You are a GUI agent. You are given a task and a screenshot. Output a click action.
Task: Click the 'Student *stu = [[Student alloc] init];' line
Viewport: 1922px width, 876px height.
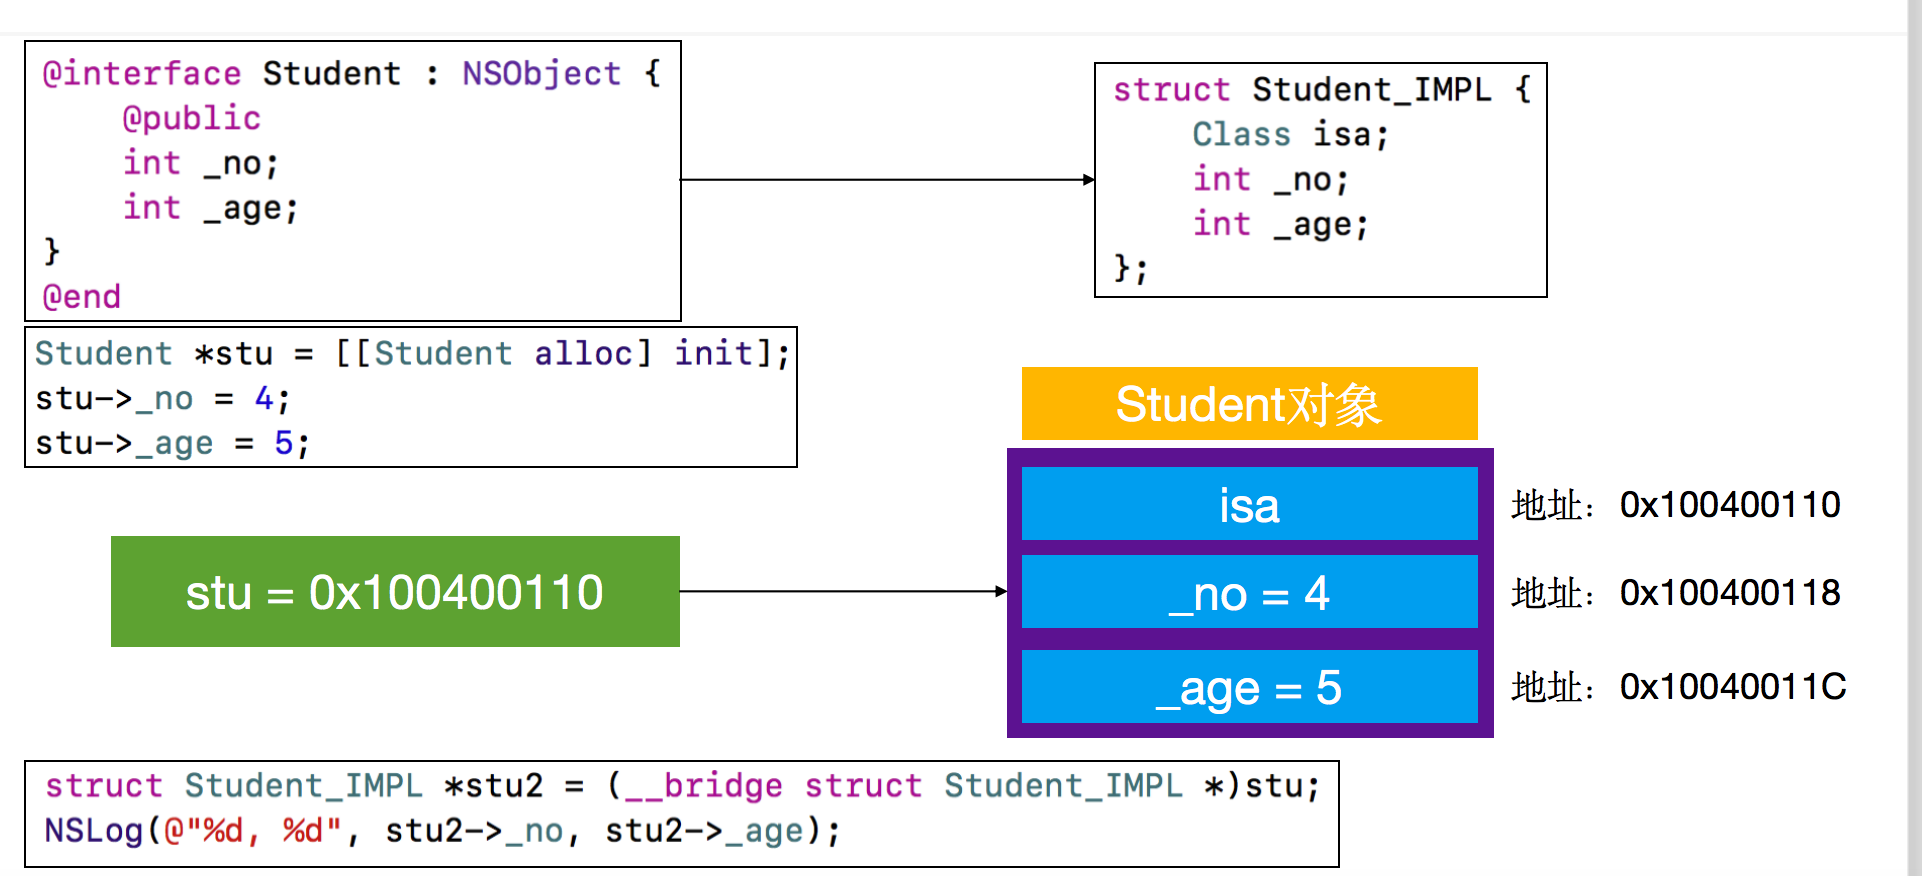click(412, 354)
